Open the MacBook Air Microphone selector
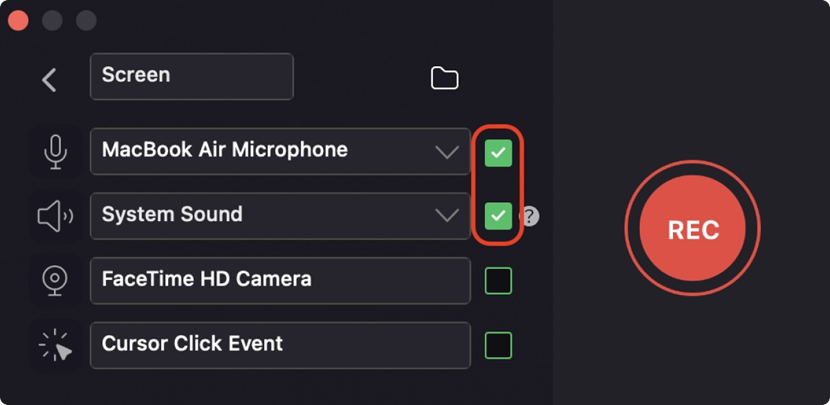The image size is (830, 405). click(x=260, y=151)
